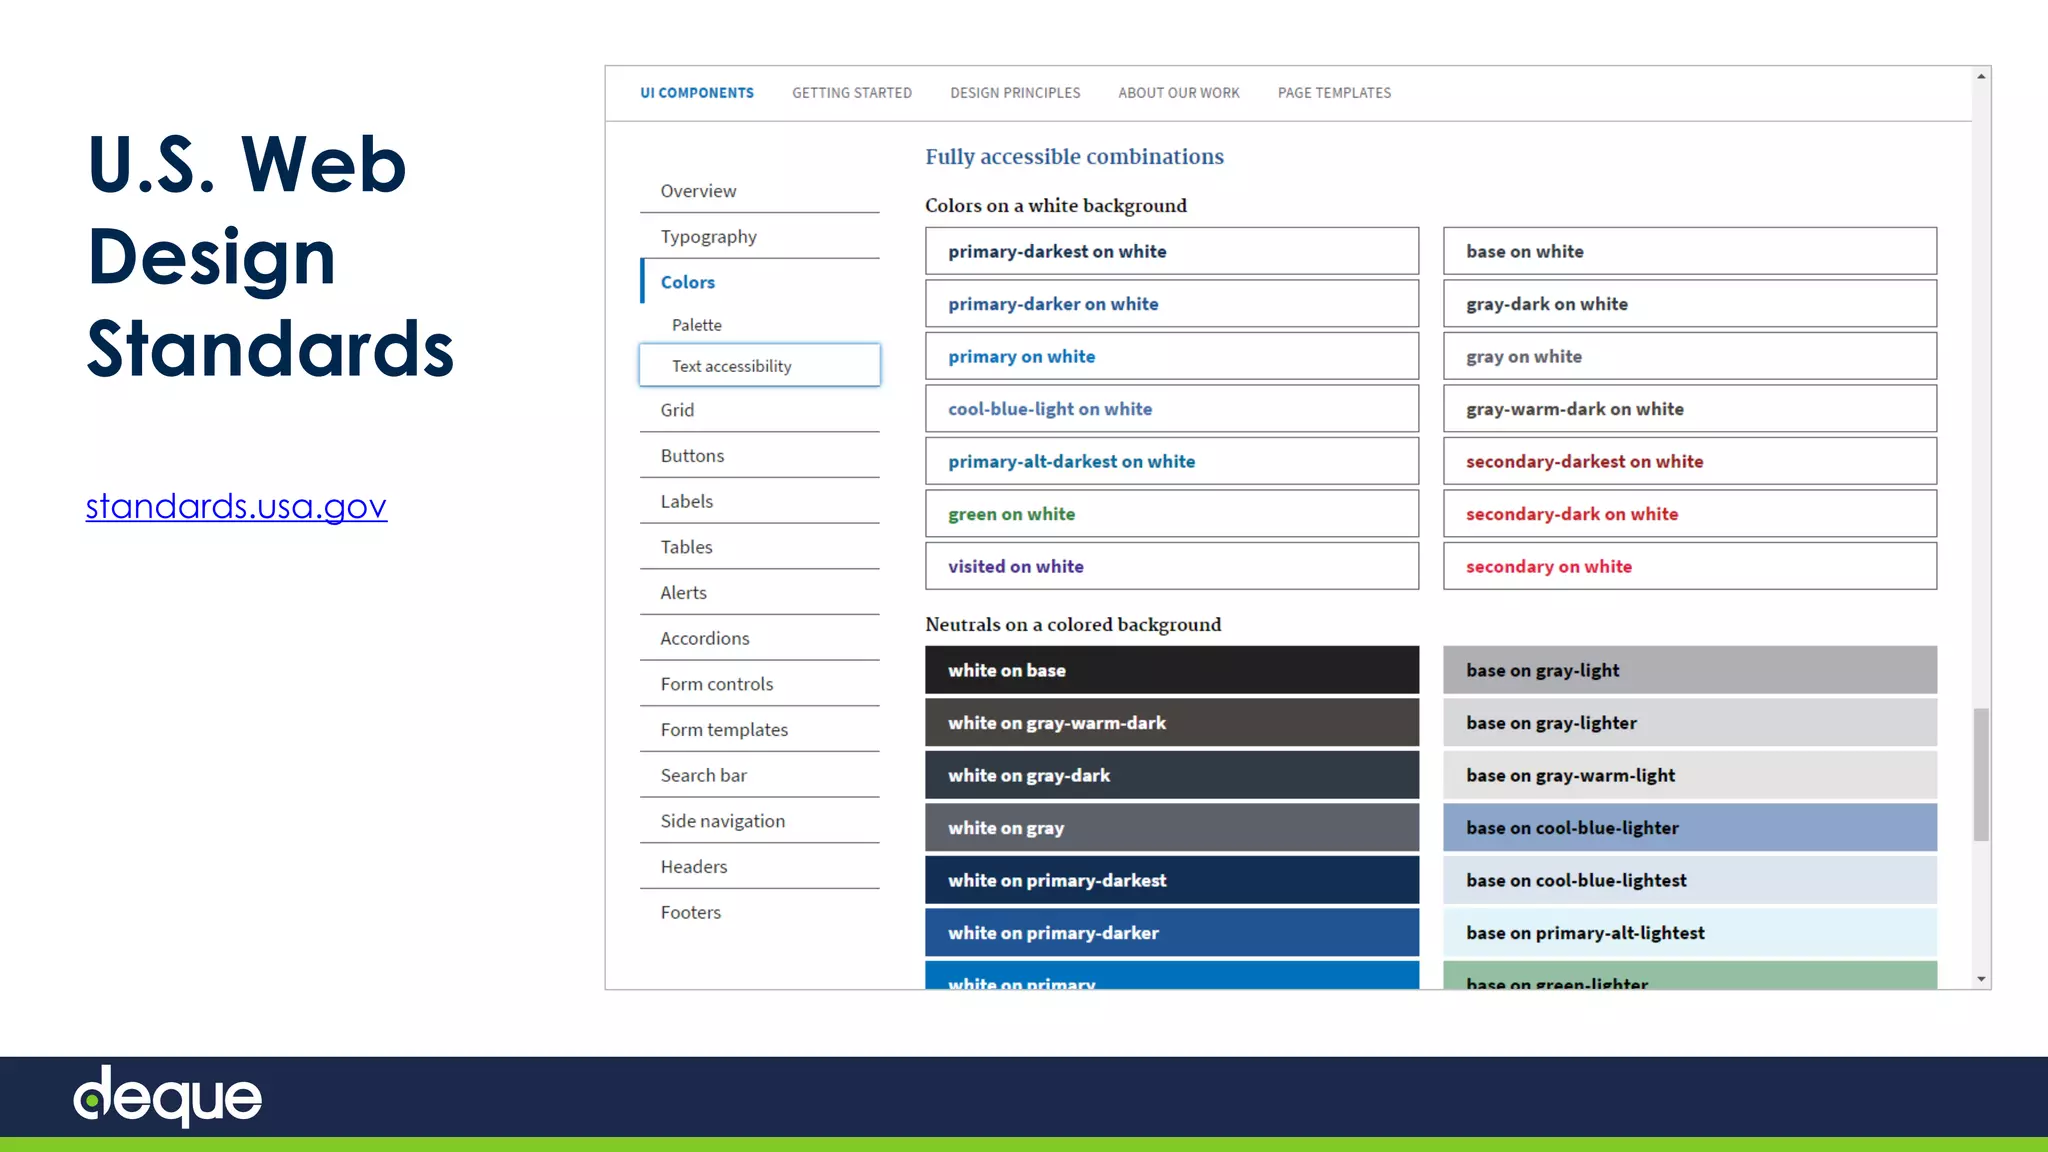The image size is (2048, 1152).
Task: Click the U.S. Web Design Standards title
Action: (270, 256)
